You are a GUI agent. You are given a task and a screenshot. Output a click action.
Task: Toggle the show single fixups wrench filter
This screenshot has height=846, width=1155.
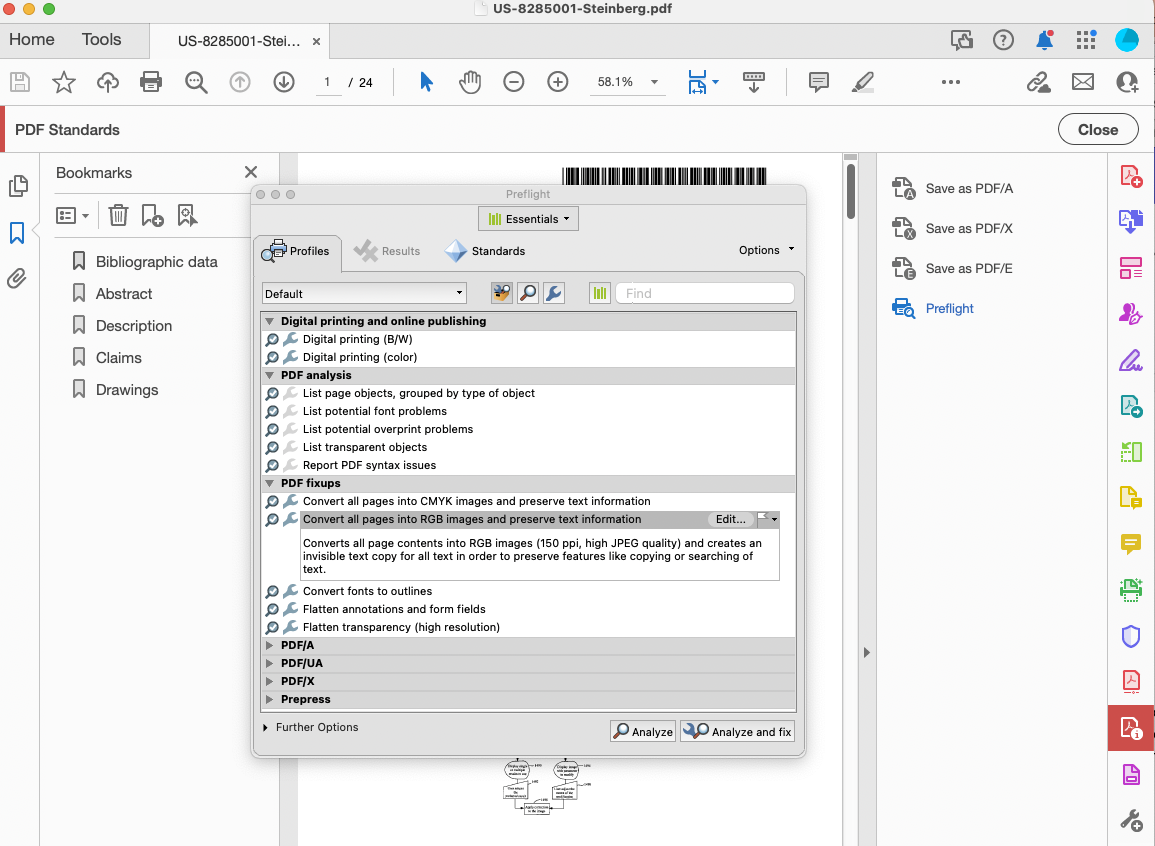coord(553,293)
